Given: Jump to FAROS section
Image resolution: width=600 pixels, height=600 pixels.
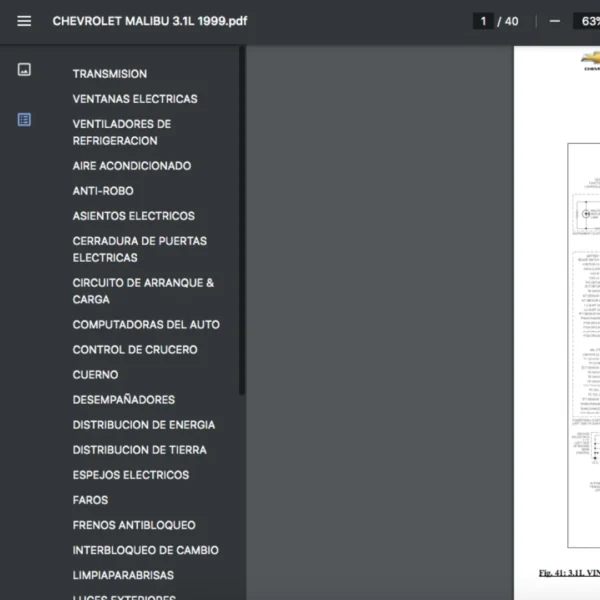Looking at the screenshot, I should pyautogui.click(x=90, y=500).
